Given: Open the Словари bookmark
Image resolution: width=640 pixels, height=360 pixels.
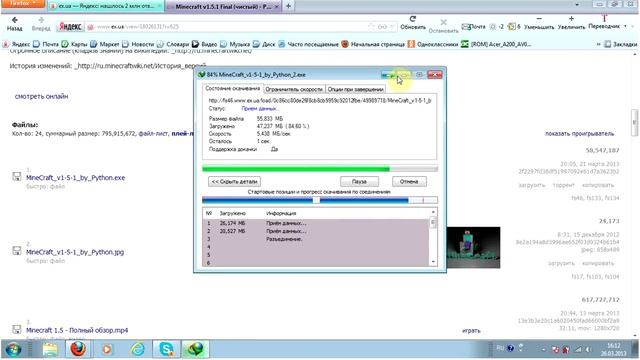Looking at the screenshot, I should 173,44.
